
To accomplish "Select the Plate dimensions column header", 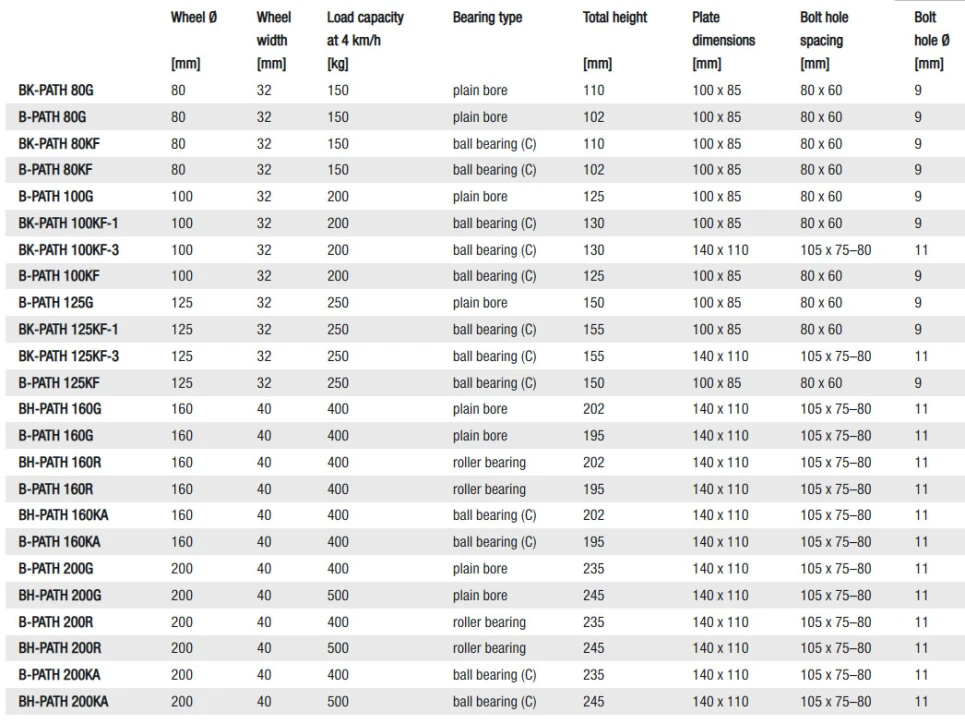I will tap(723, 29).
